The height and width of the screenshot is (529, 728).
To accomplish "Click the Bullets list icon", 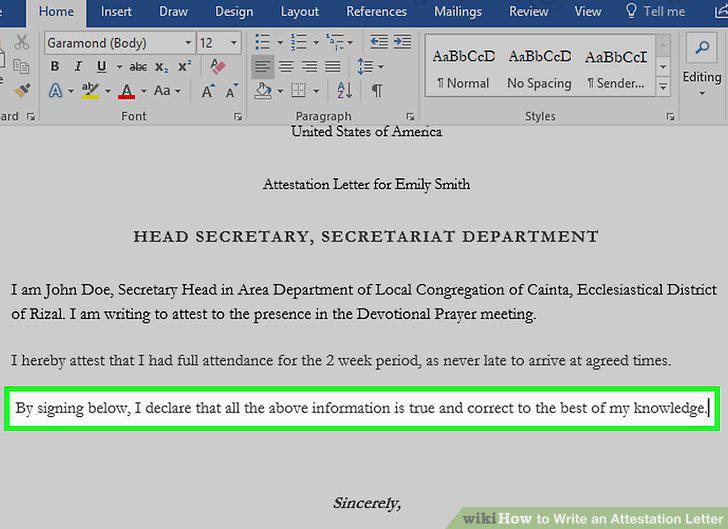I will coord(263,42).
